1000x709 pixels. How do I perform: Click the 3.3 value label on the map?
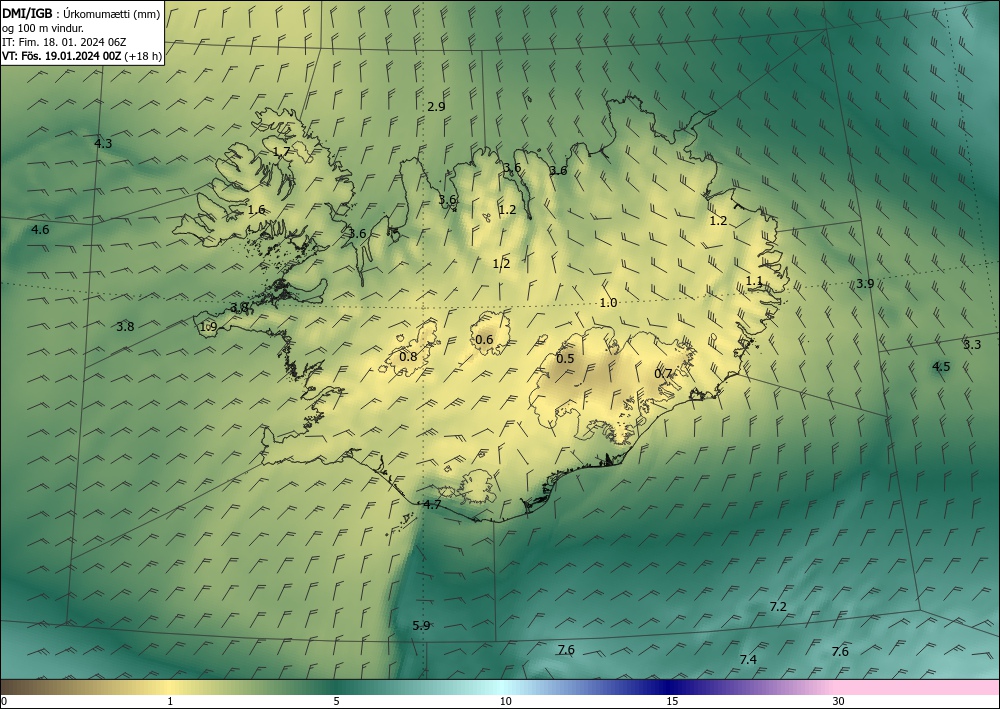(x=972, y=345)
